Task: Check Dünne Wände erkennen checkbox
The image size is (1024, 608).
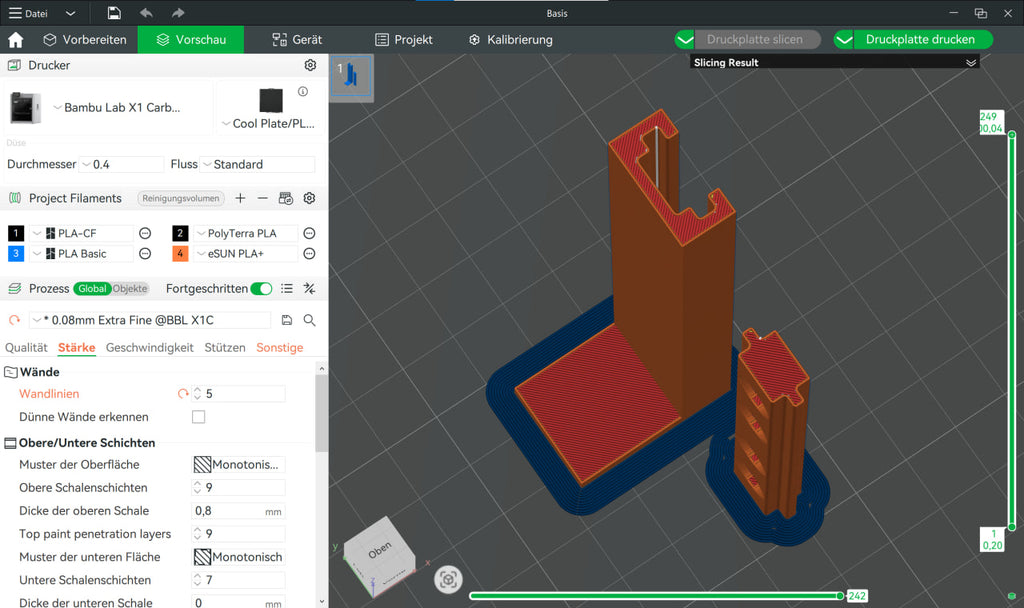Action: pyautogui.click(x=199, y=417)
